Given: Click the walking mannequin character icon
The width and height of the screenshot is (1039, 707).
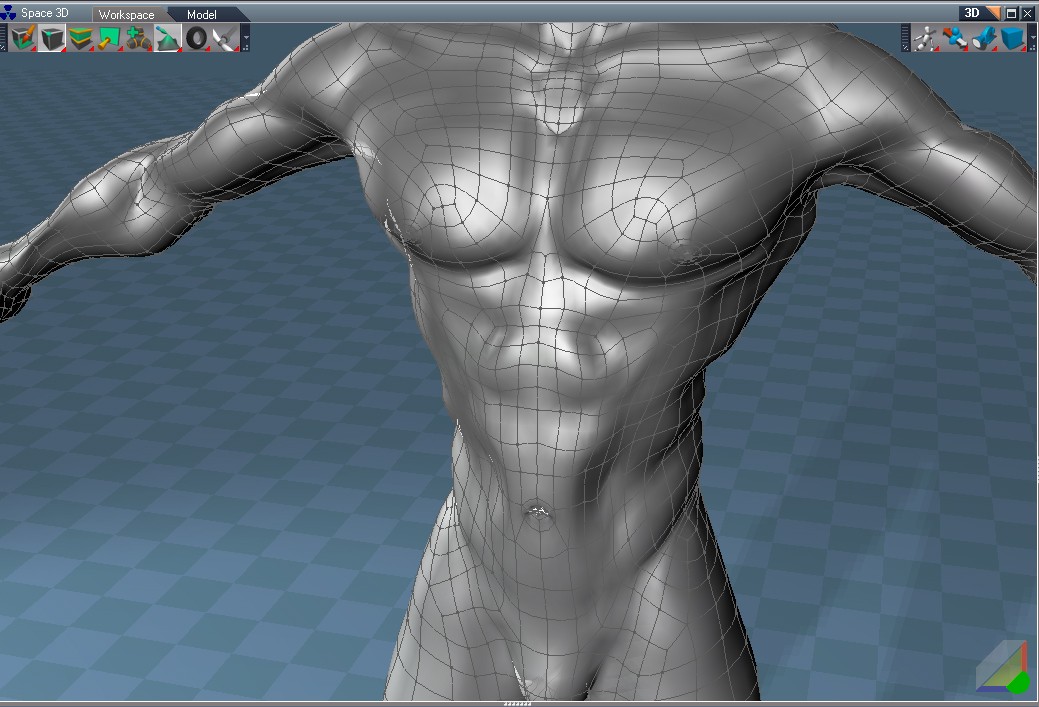Looking at the screenshot, I should pos(927,38).
